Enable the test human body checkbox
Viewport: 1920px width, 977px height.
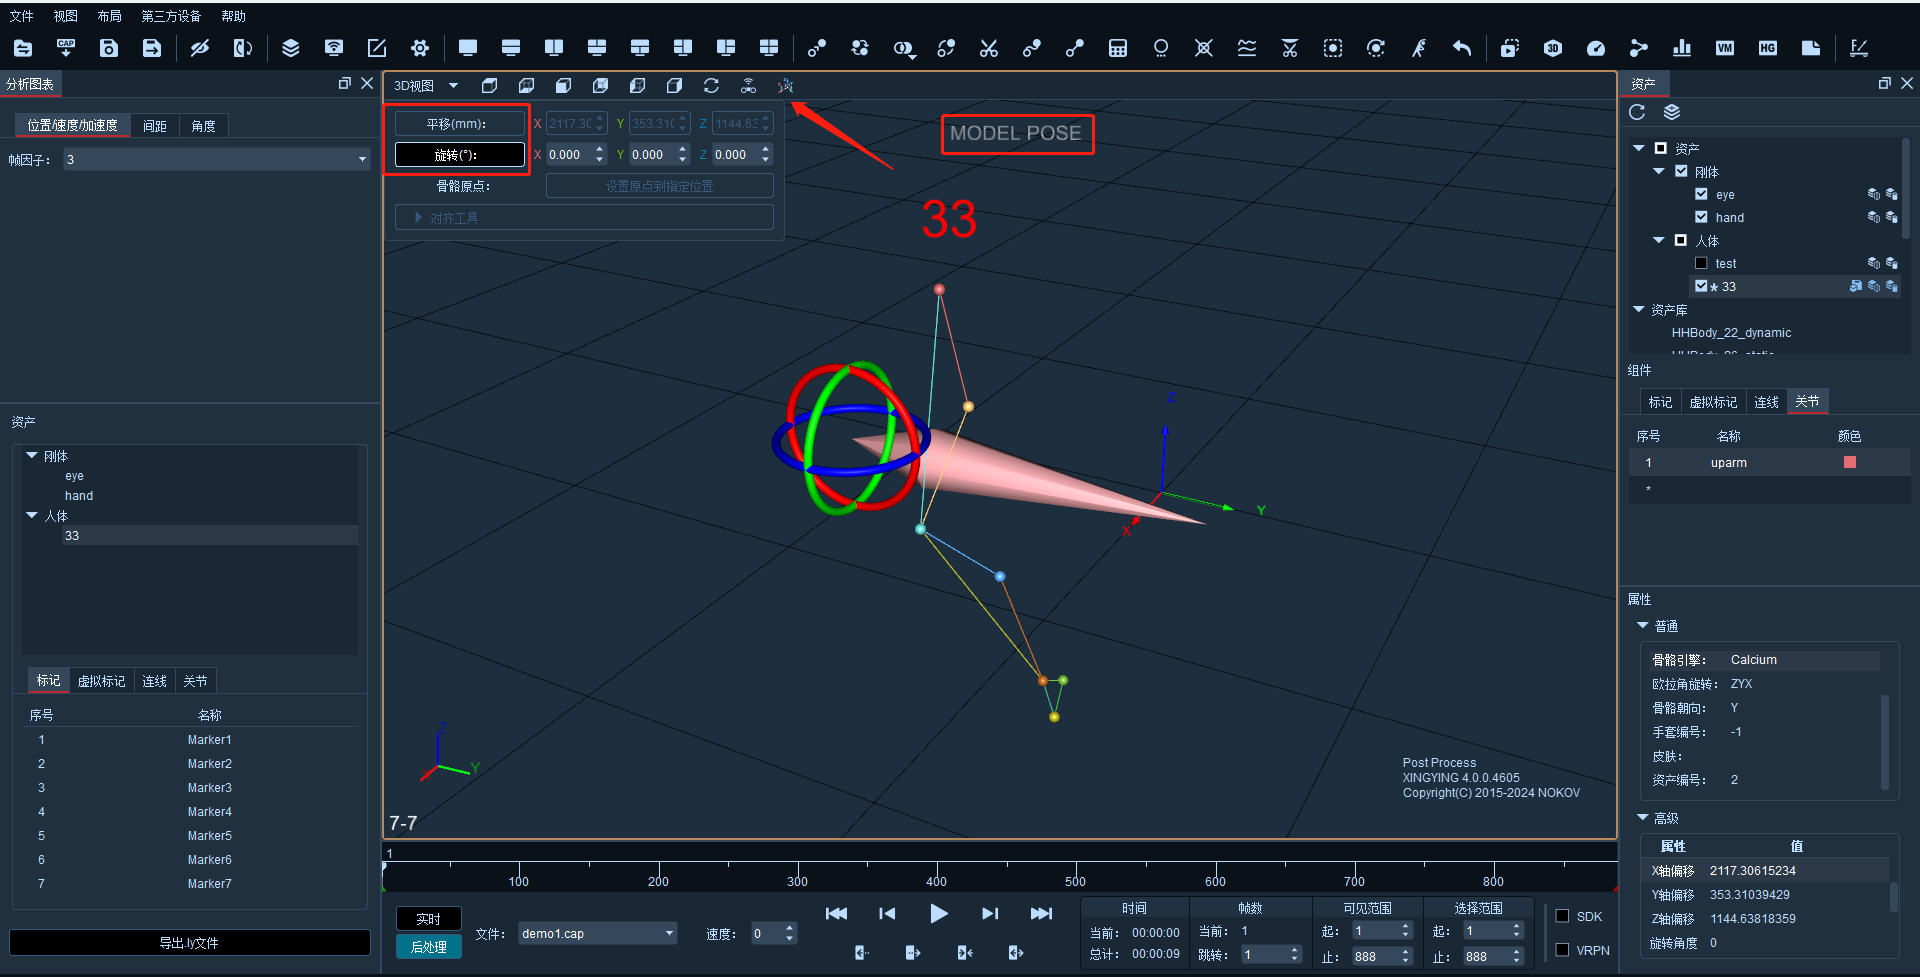point(1701,263)
